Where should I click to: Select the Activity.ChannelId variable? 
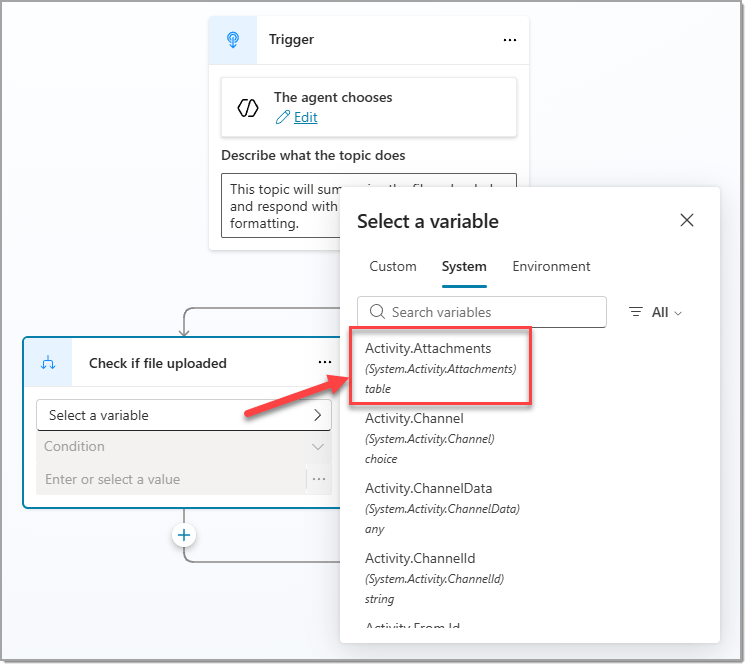(436, 580)
